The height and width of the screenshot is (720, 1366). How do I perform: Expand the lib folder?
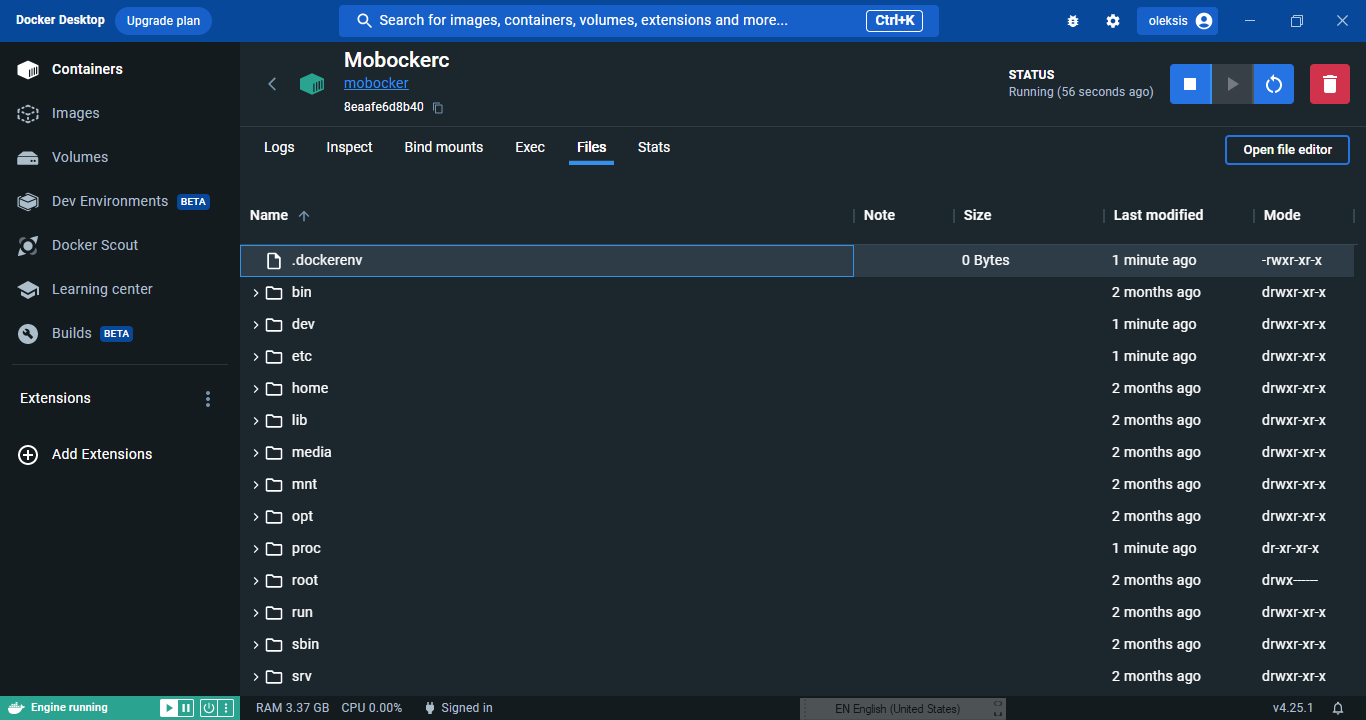coord(256,421)
